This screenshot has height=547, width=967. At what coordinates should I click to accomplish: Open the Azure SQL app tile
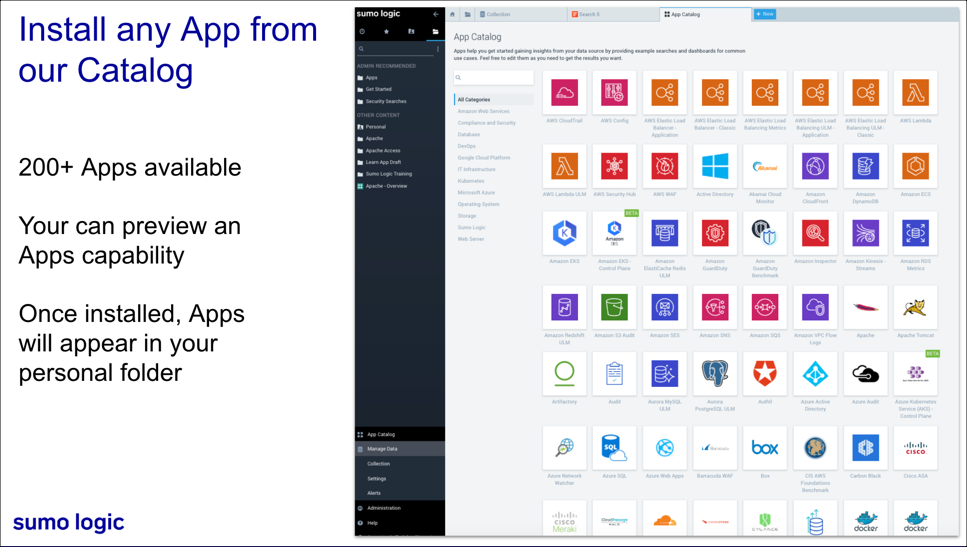pyautogui.click(x=614, y=448)
